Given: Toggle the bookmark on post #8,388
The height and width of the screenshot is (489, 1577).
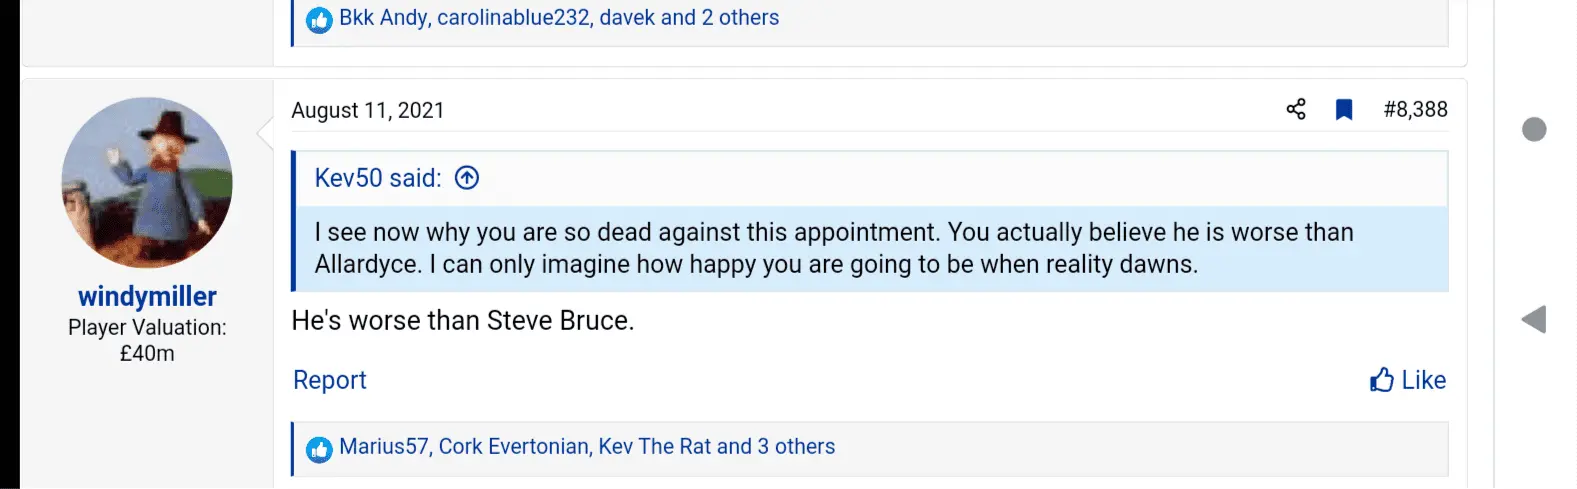Looking at the screenshot, I should click(x=1344, y=110).
